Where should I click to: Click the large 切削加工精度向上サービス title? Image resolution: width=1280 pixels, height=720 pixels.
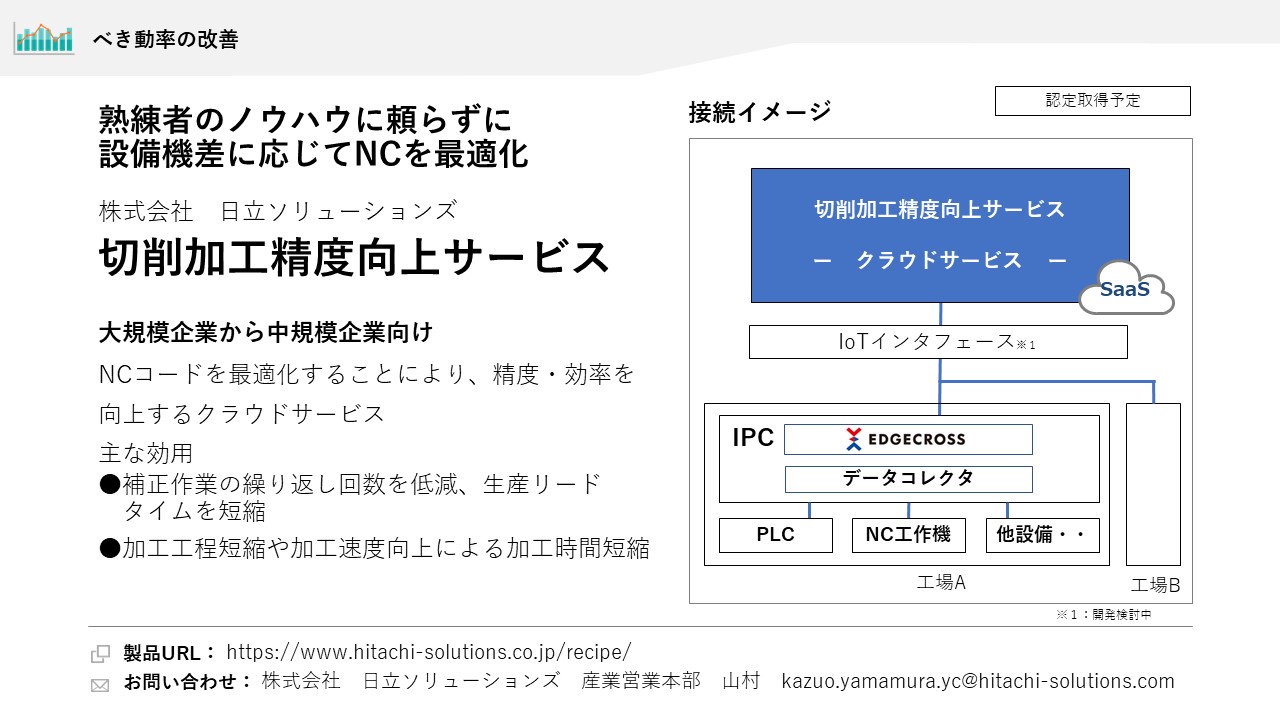point(355,258)
